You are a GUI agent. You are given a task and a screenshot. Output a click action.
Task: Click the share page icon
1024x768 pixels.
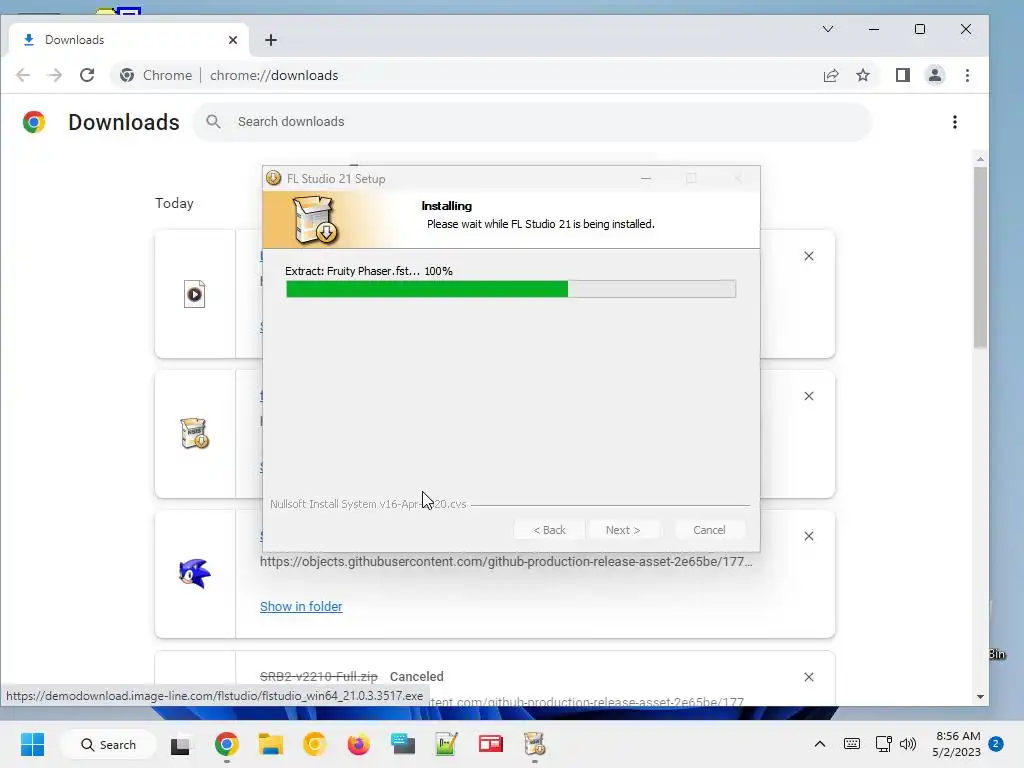[831, 75]
